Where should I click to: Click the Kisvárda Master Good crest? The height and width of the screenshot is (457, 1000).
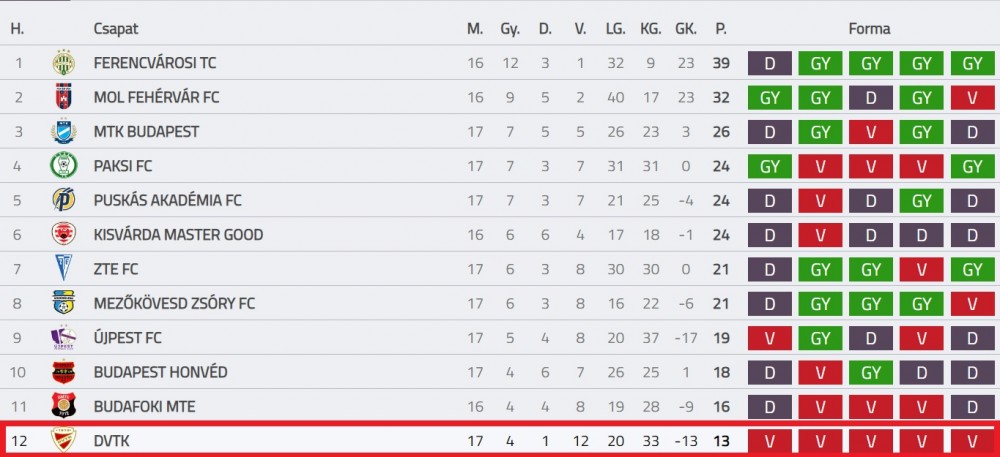pyautogui.click(x=64, y=235)
